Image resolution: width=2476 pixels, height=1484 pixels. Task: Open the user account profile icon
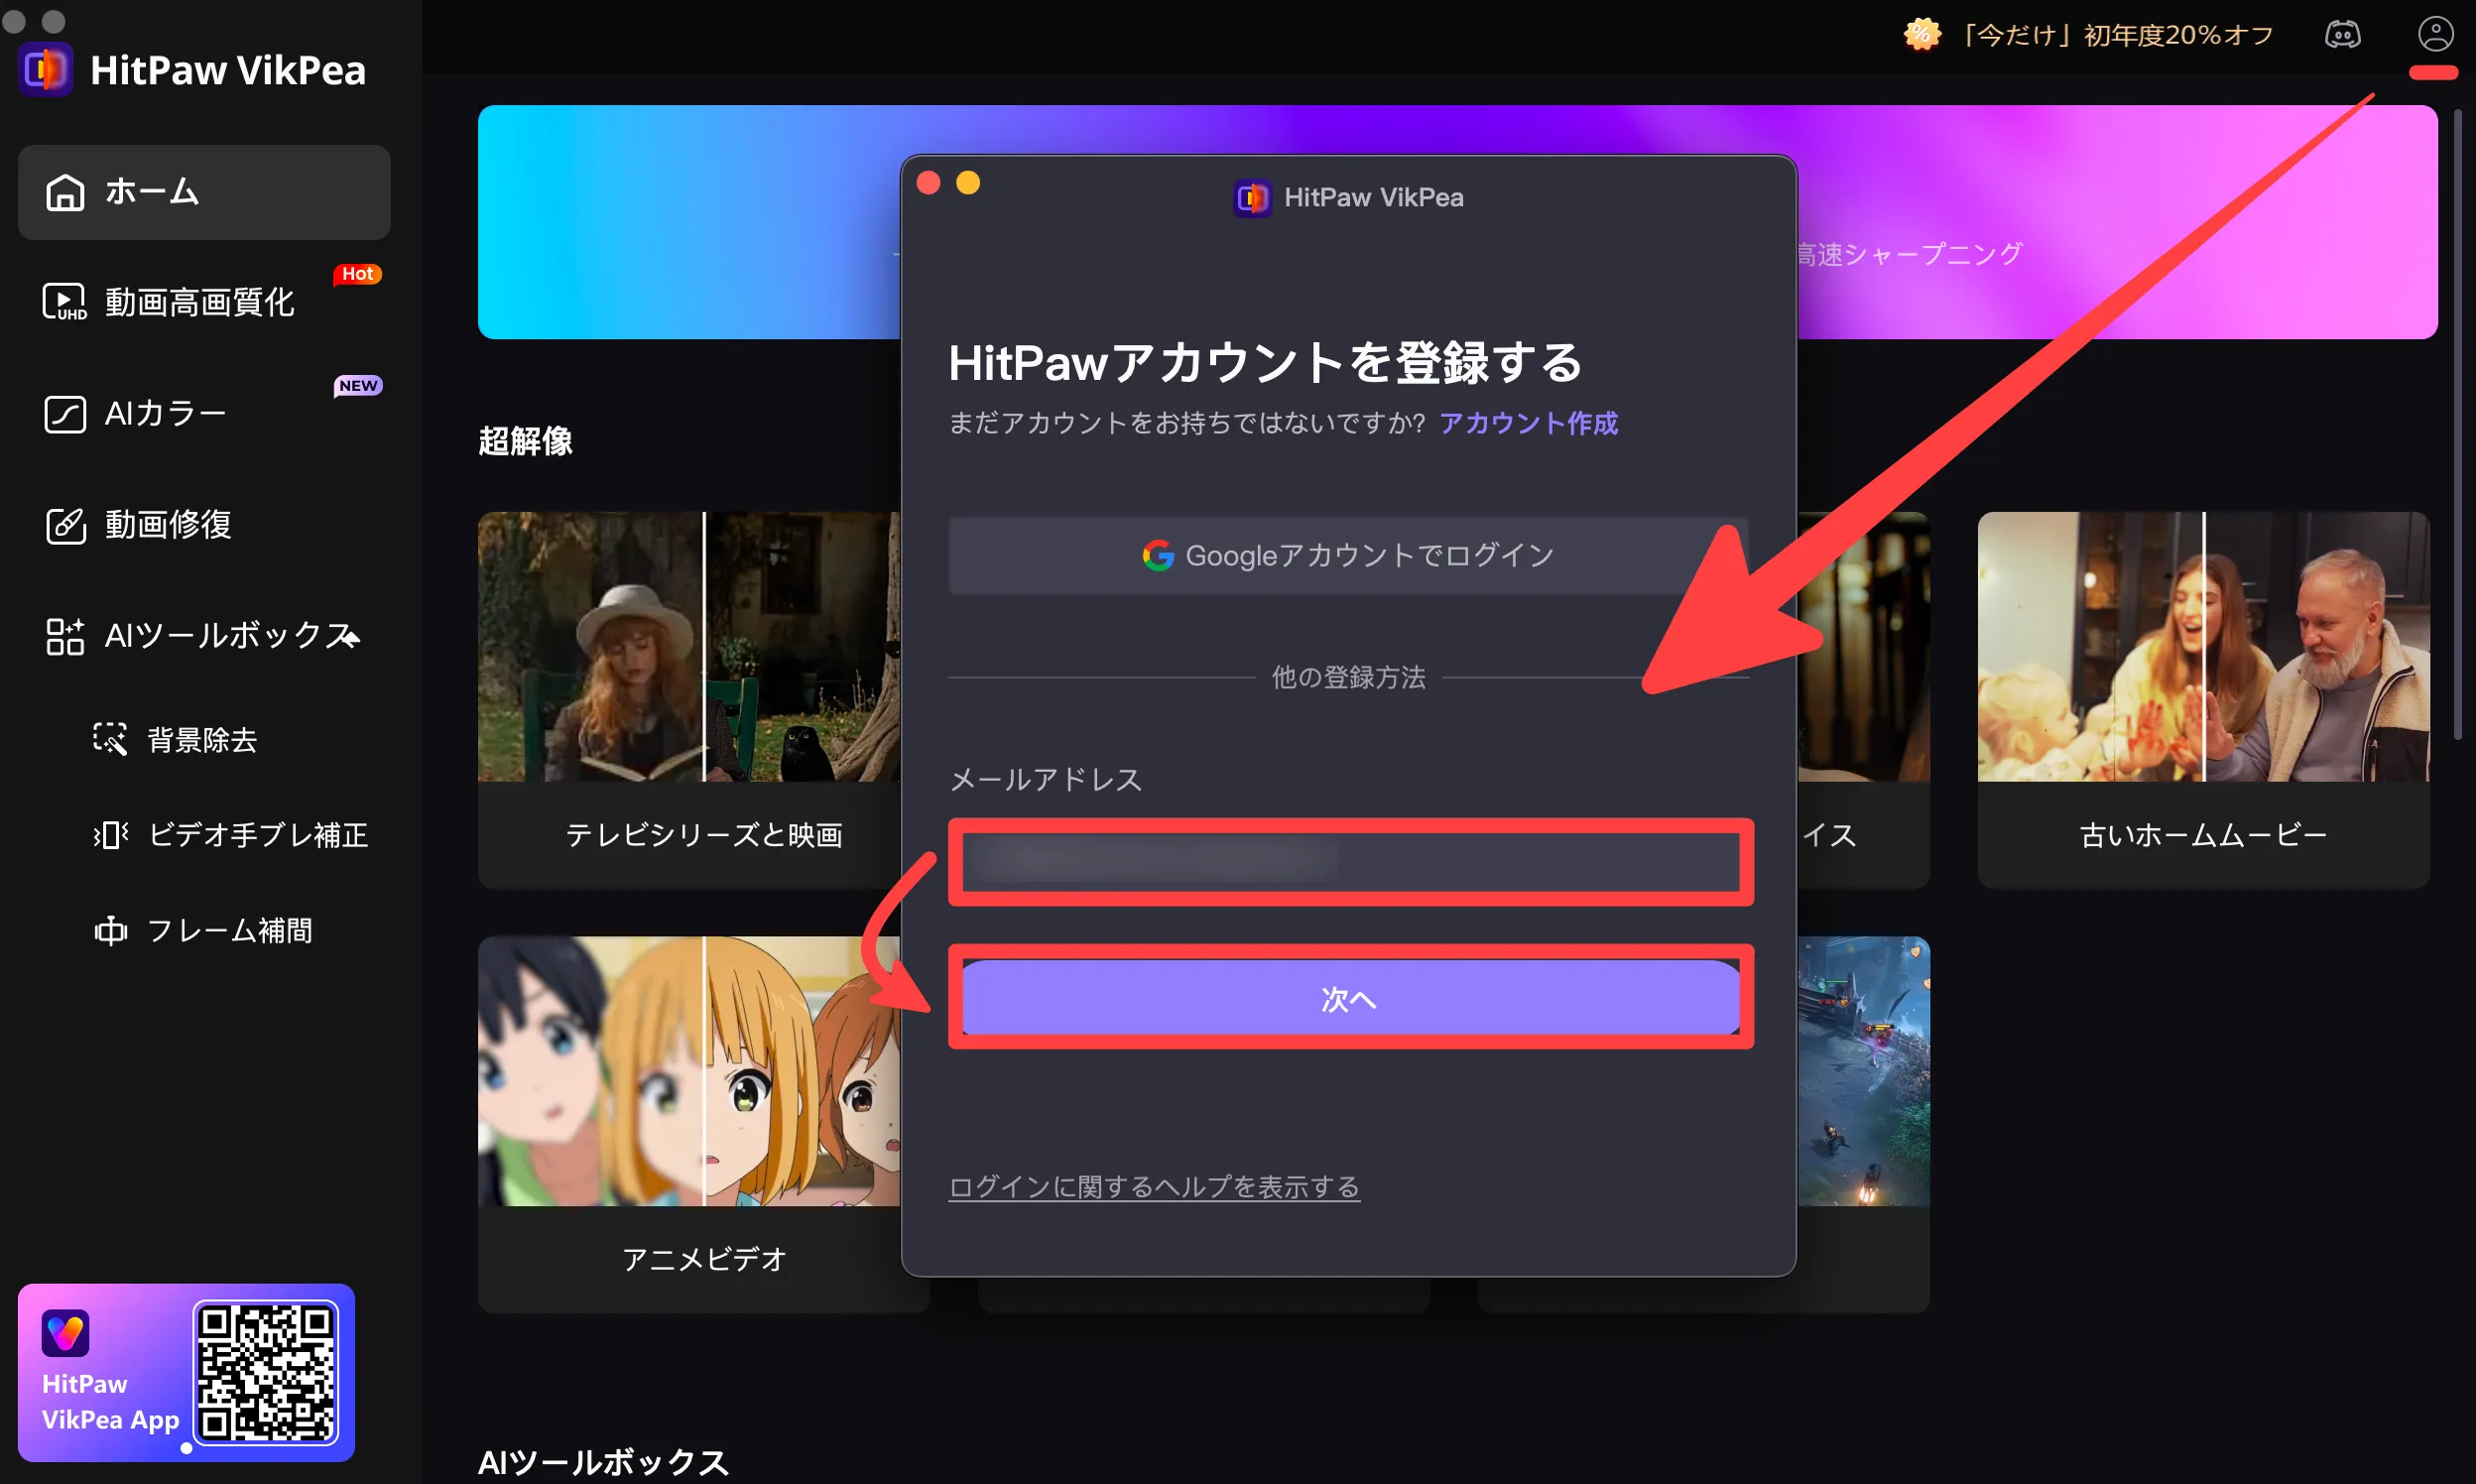pyautogui.click(x=2435, y=34)
